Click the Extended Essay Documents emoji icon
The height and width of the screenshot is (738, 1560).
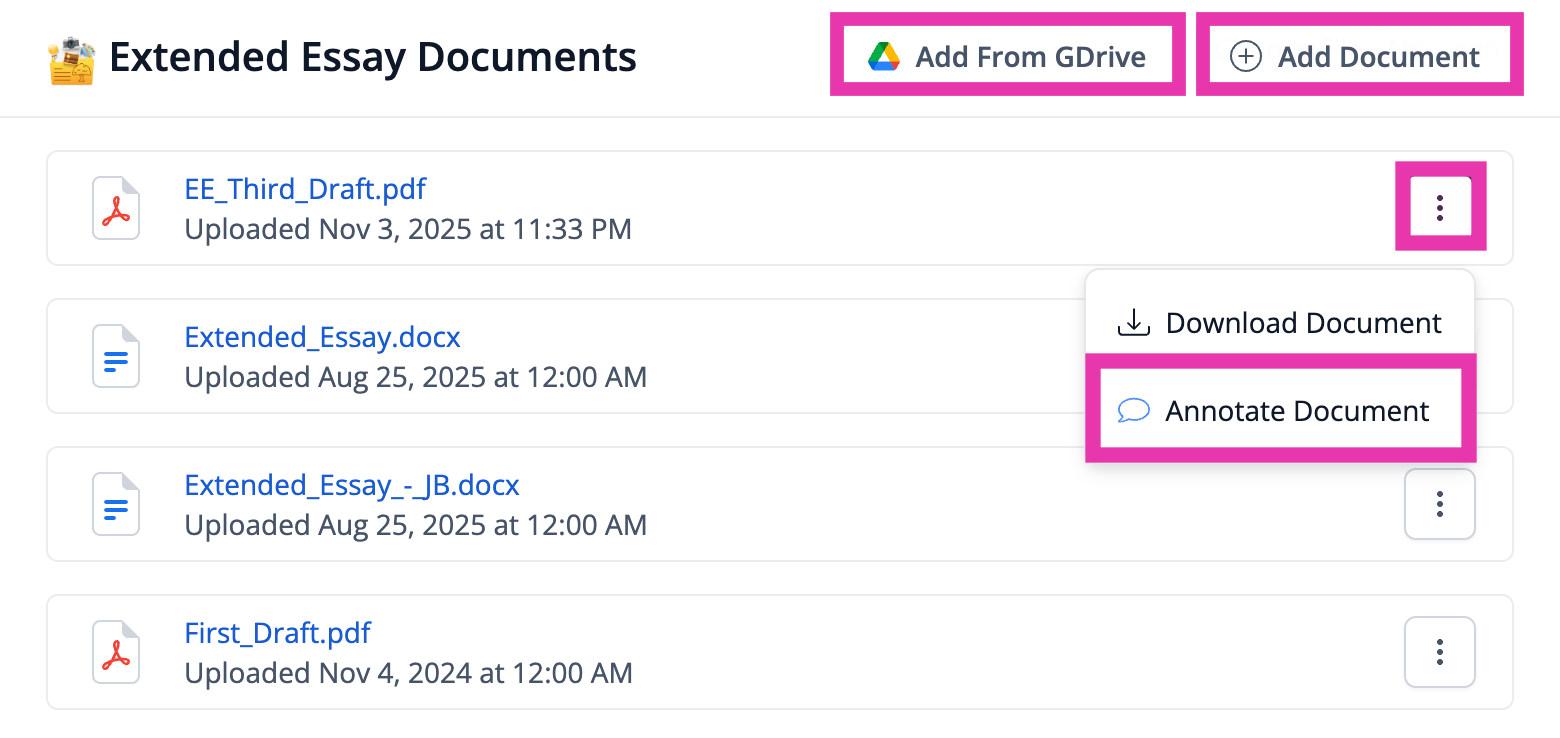coord(71,59)
